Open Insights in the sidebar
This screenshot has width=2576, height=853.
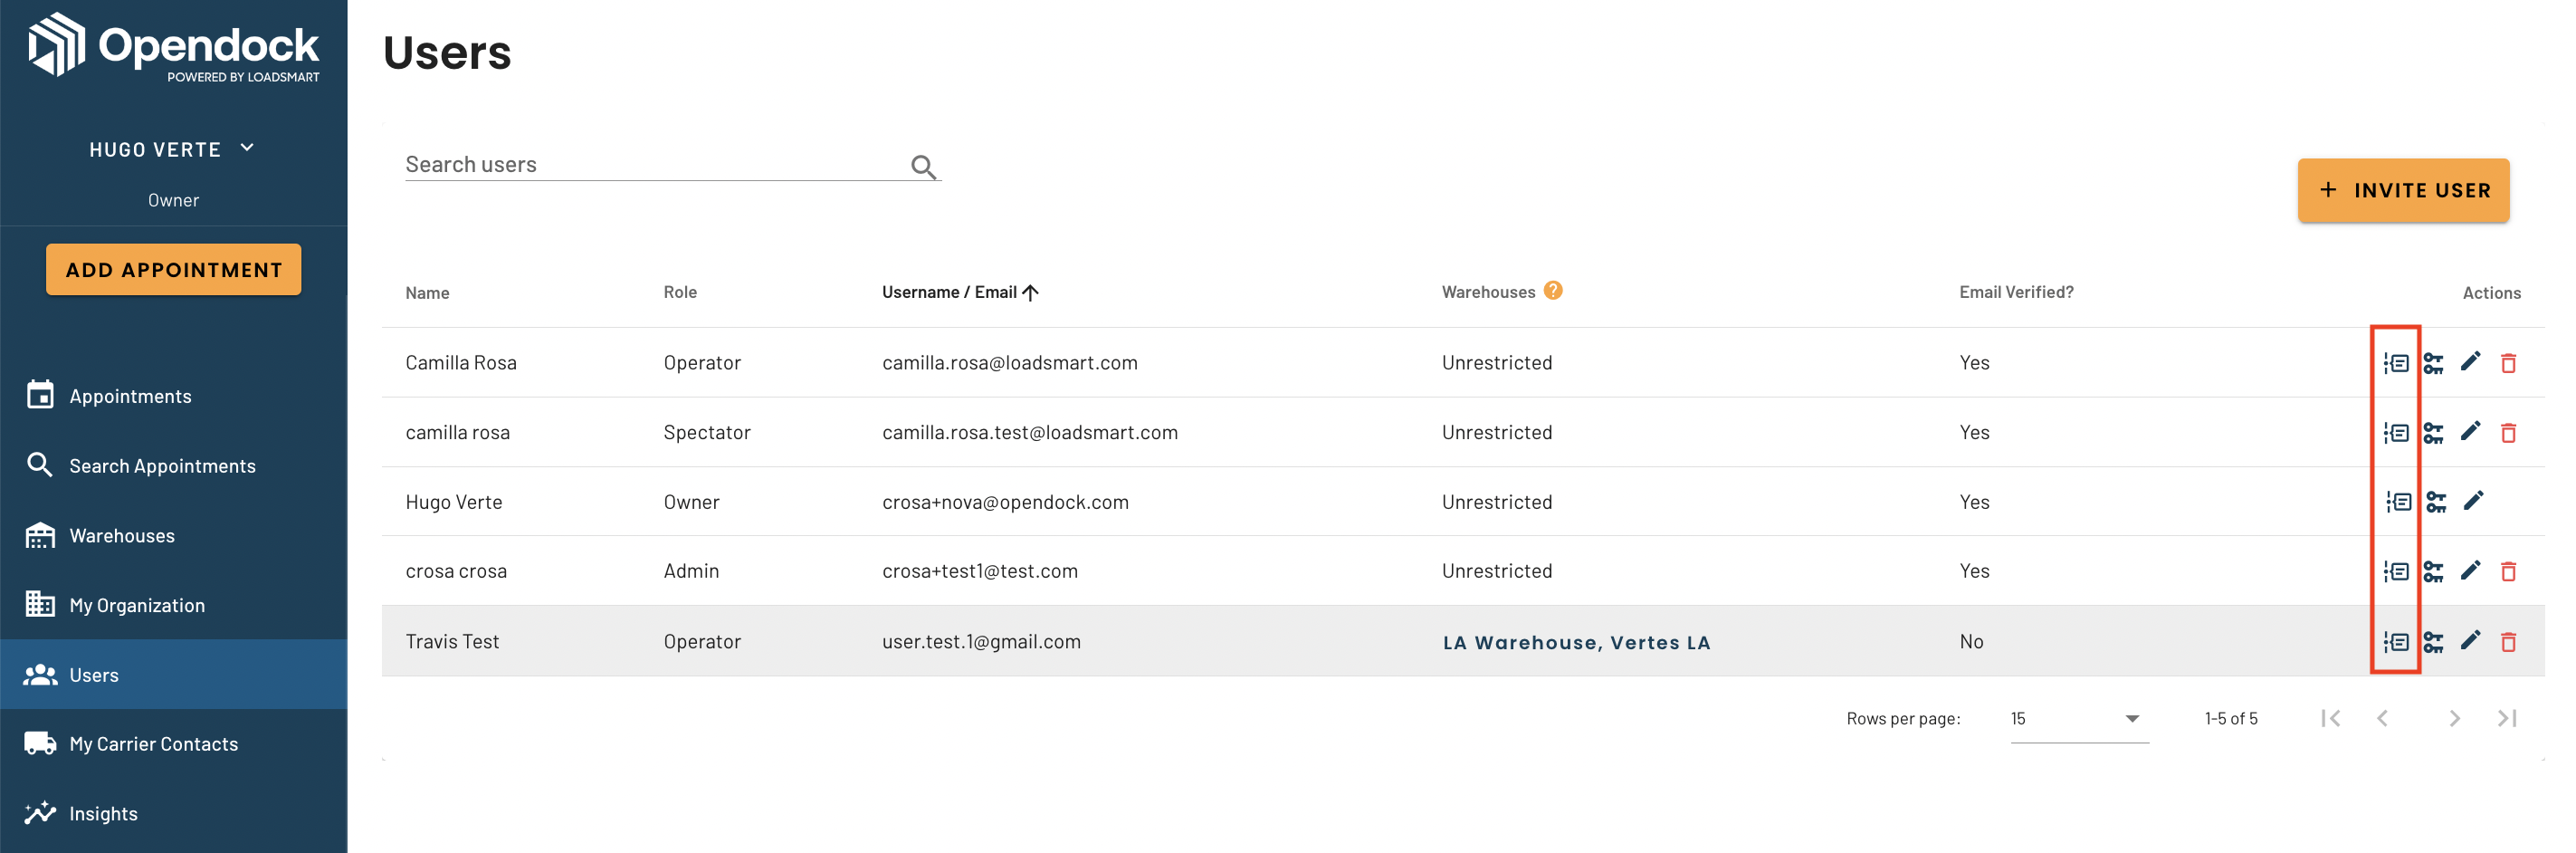point(173,814)
